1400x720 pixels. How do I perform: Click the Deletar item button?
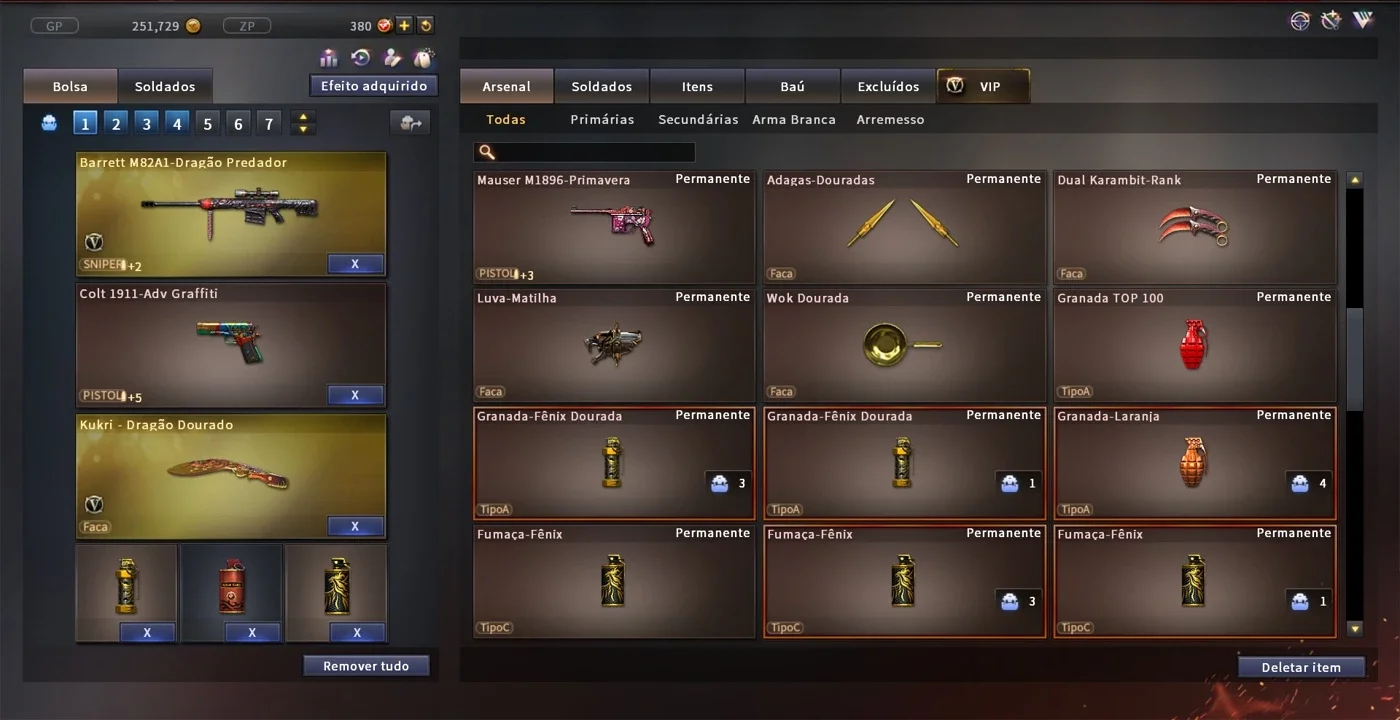pyautogui.click(x=1302, y=667)
